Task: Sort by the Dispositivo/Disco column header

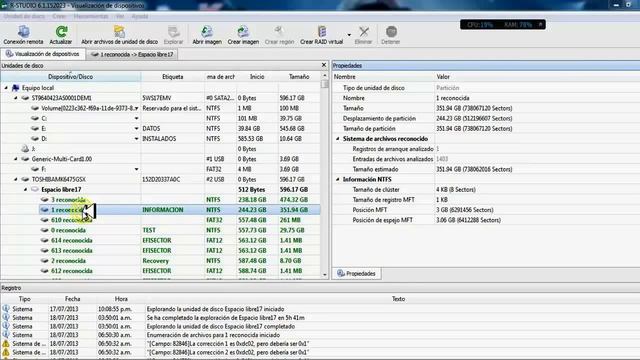Action: [71, 77]
